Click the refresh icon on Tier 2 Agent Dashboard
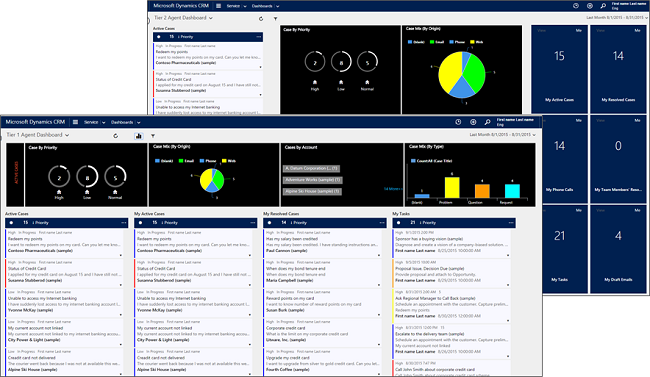This screenshot has height=377, width=650. tap(261, 19)
